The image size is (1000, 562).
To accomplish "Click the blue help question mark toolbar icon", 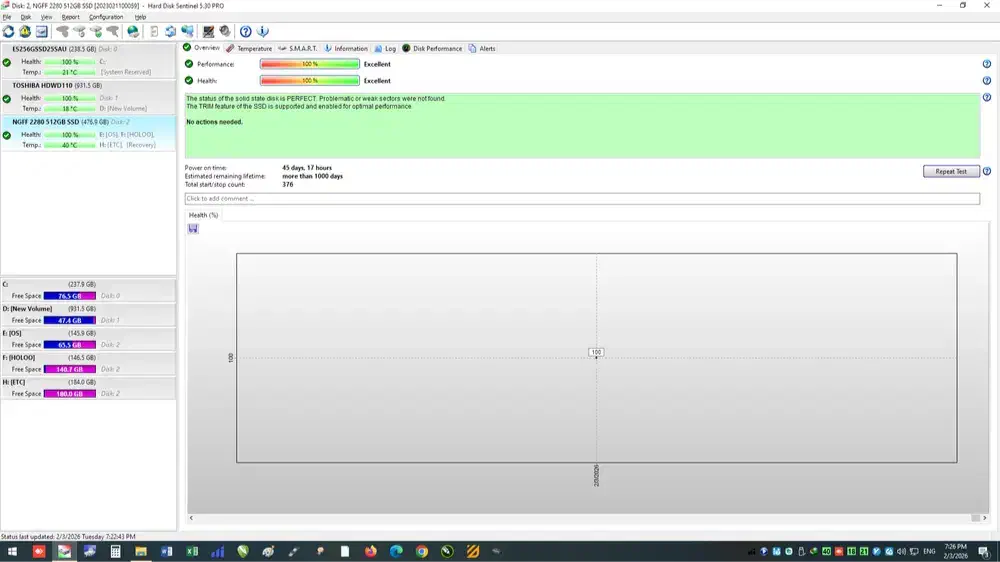I will 246,32.
